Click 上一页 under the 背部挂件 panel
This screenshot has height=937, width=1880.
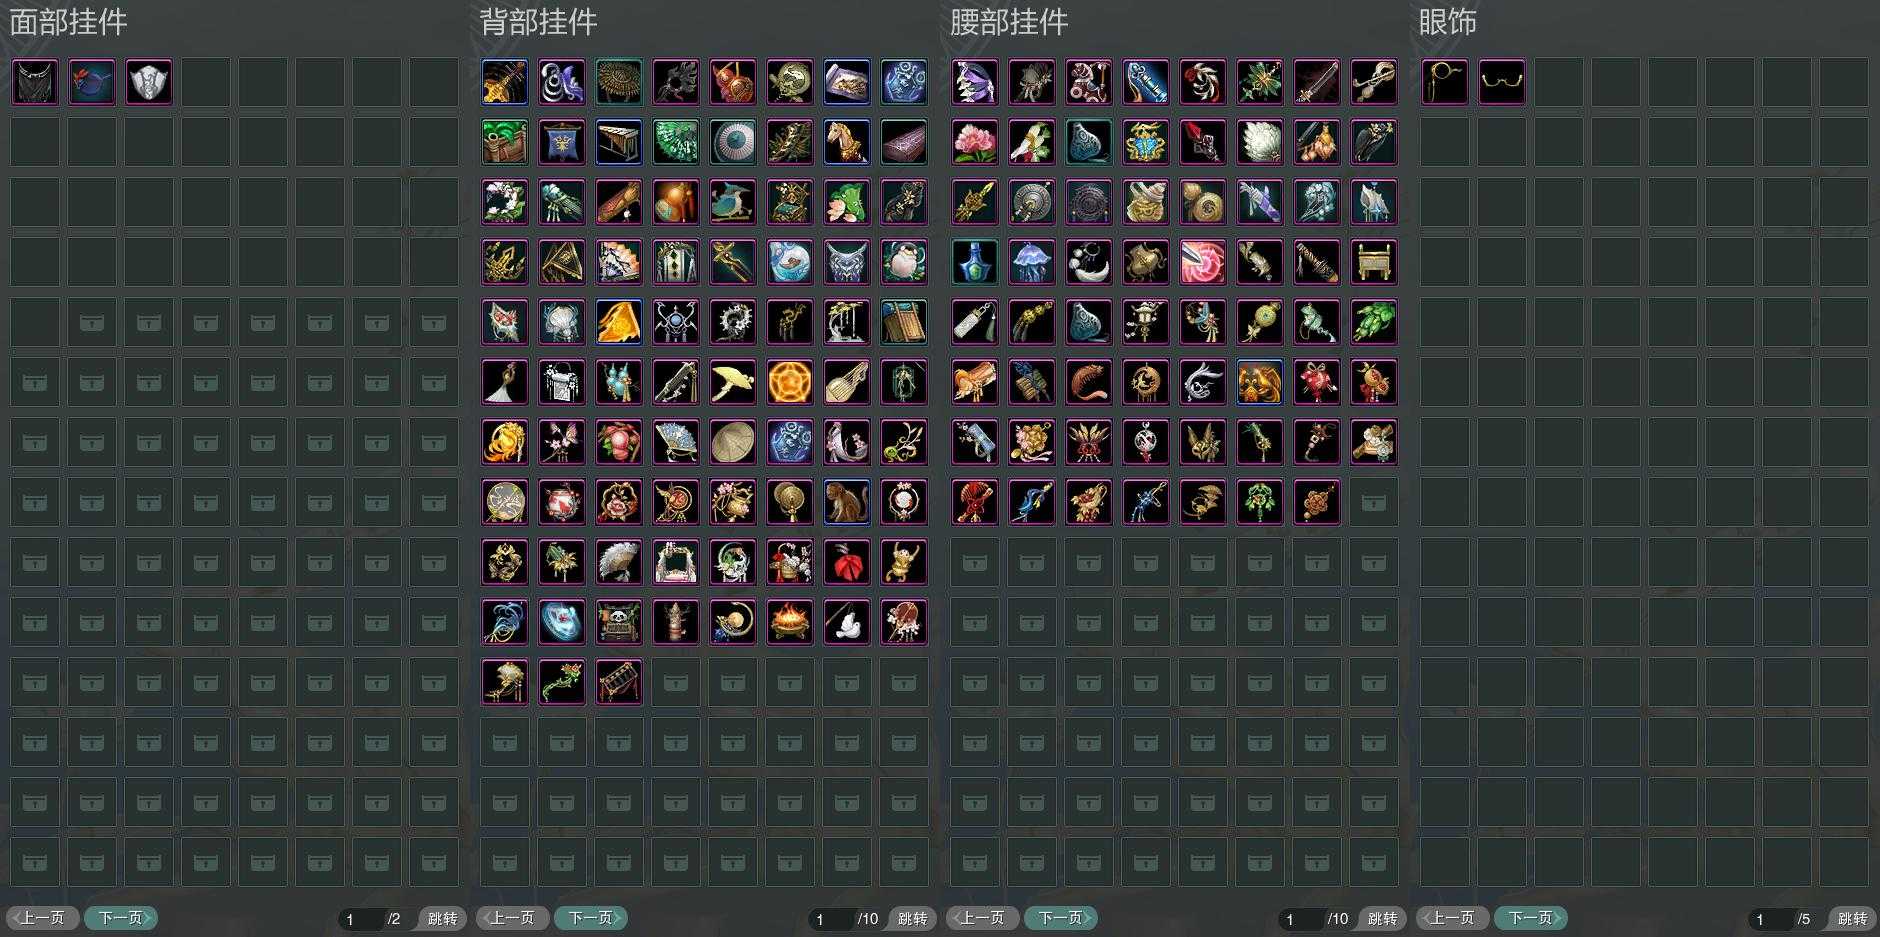(x=513, y=918)
